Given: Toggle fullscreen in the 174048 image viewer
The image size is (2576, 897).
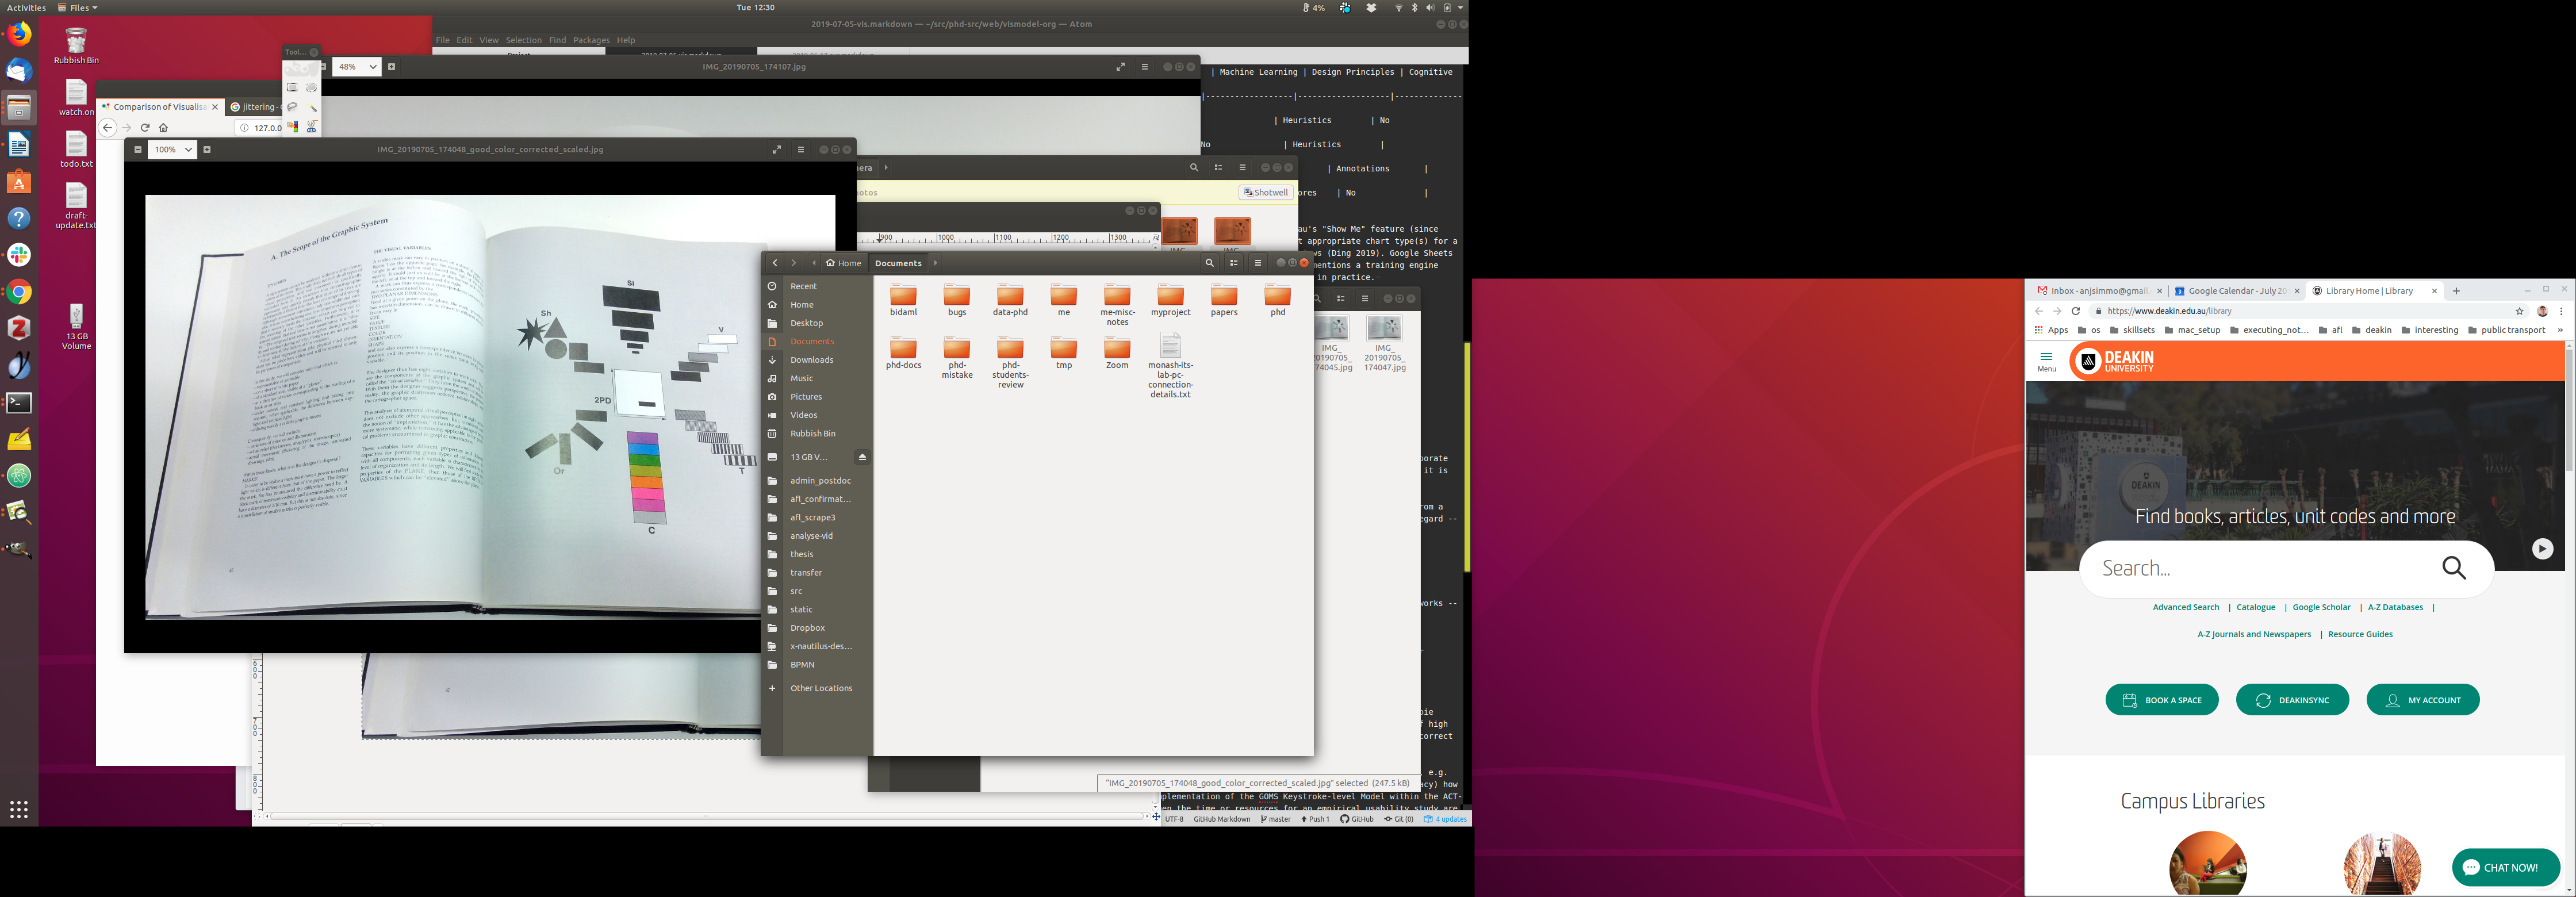Looking at the screenshot, I should tap(776, 150).
